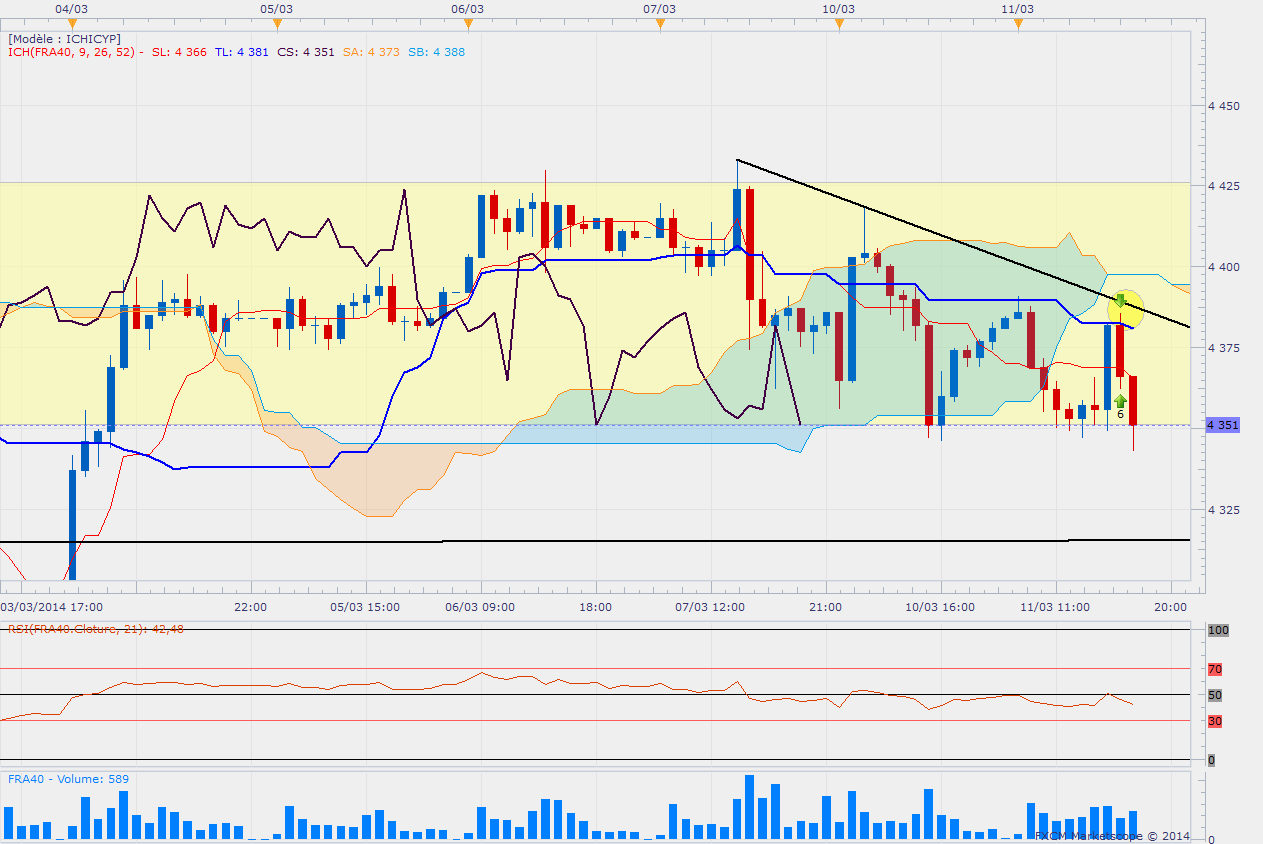Select the orange day marker labeled 10/03
Image resolution: width=1263 pixels, height=844 pixels.
(x=838, y=25)
